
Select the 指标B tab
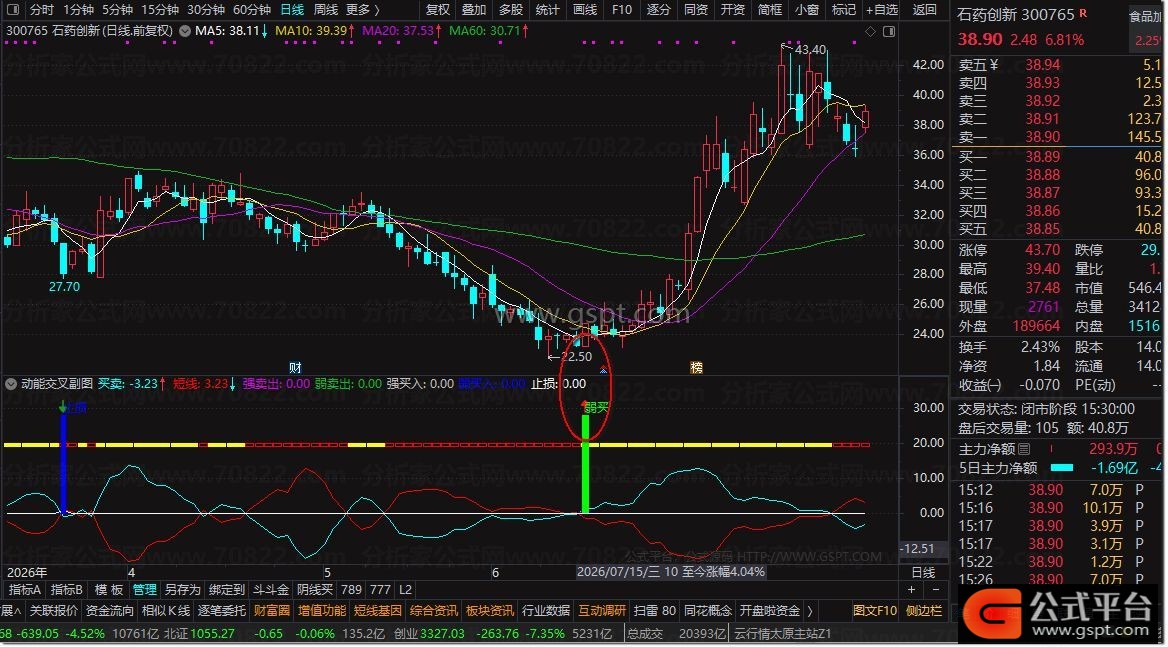pyautogui.click(x=66, y=590)
